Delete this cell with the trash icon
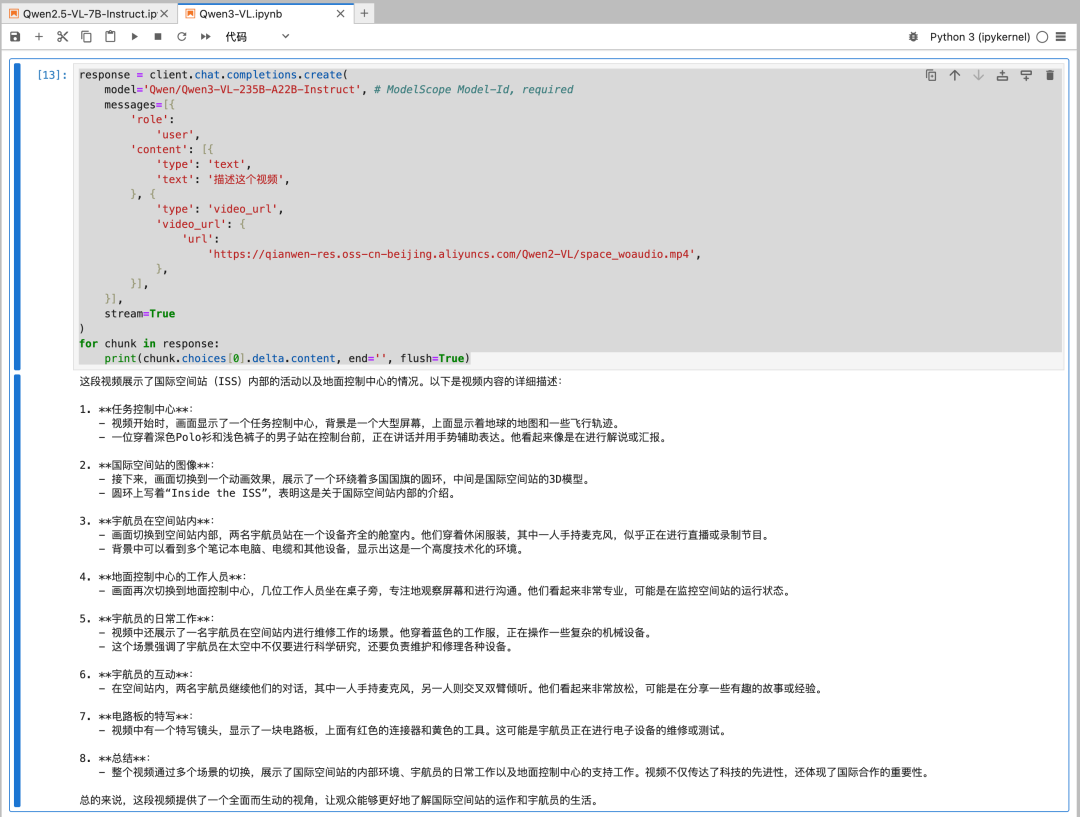Image resolution: width=1080 pixels, height=817 pixels. (1050, 75)
